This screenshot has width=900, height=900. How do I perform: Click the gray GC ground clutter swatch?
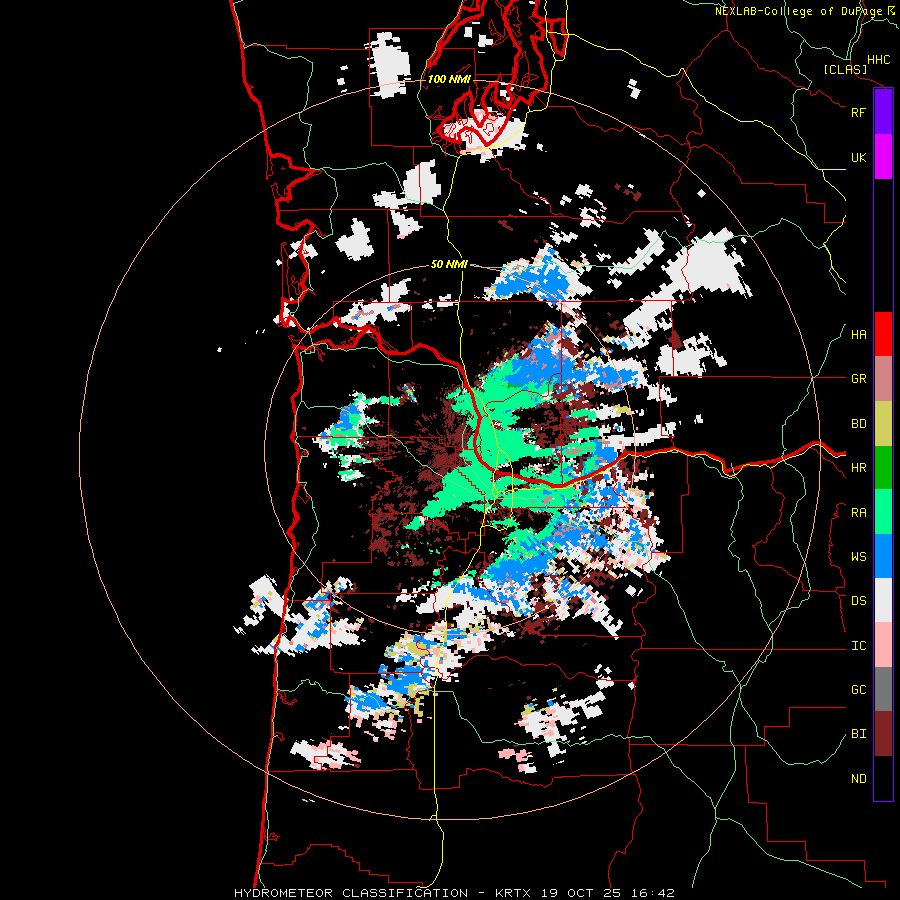pyautogui.click(x=883, y=689)
